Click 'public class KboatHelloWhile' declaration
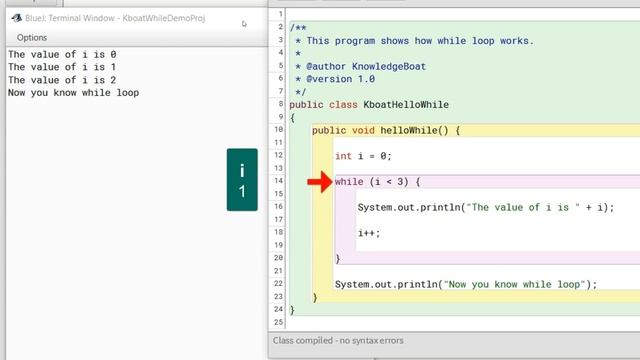Screen dimensions: 640x360 (x=369, y=105)
